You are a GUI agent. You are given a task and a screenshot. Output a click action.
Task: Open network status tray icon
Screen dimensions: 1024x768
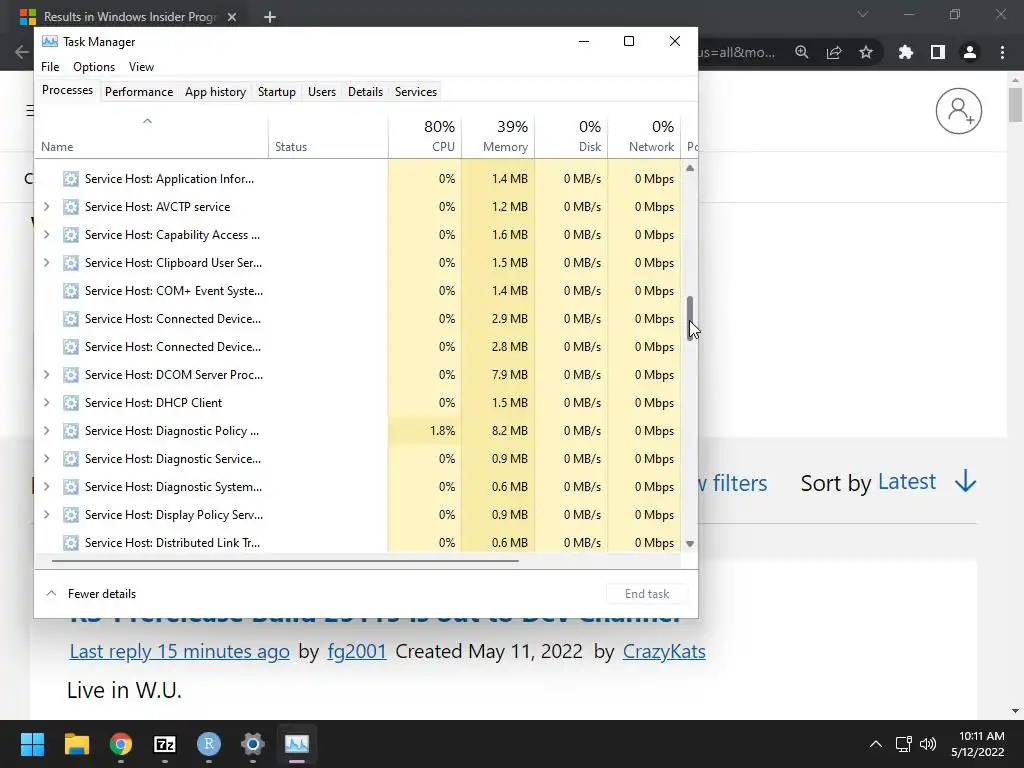903,744
